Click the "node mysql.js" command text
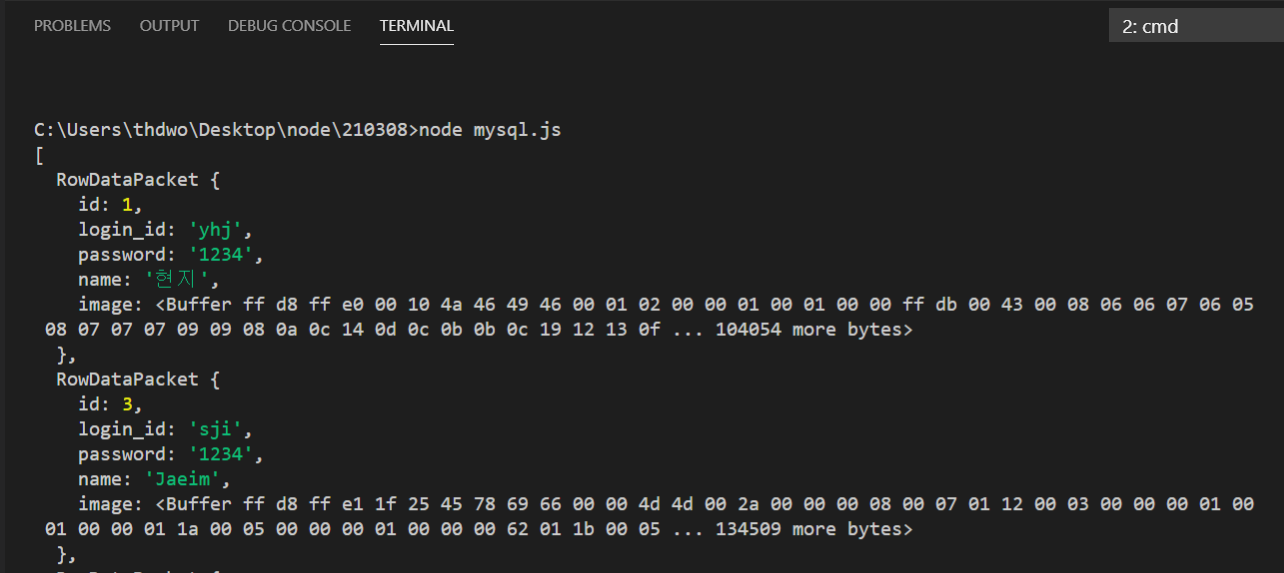This screenshot has height=573, width=1284. [490, 131]
